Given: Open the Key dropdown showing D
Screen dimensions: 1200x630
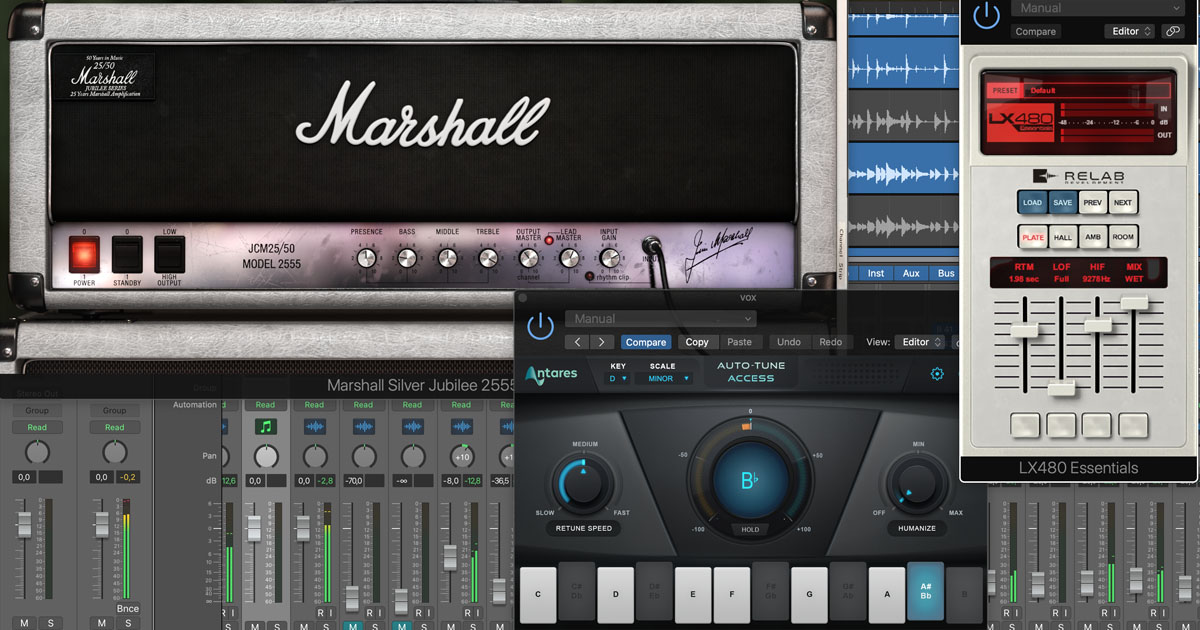Looking at the screenshot, I should (619, 379).
